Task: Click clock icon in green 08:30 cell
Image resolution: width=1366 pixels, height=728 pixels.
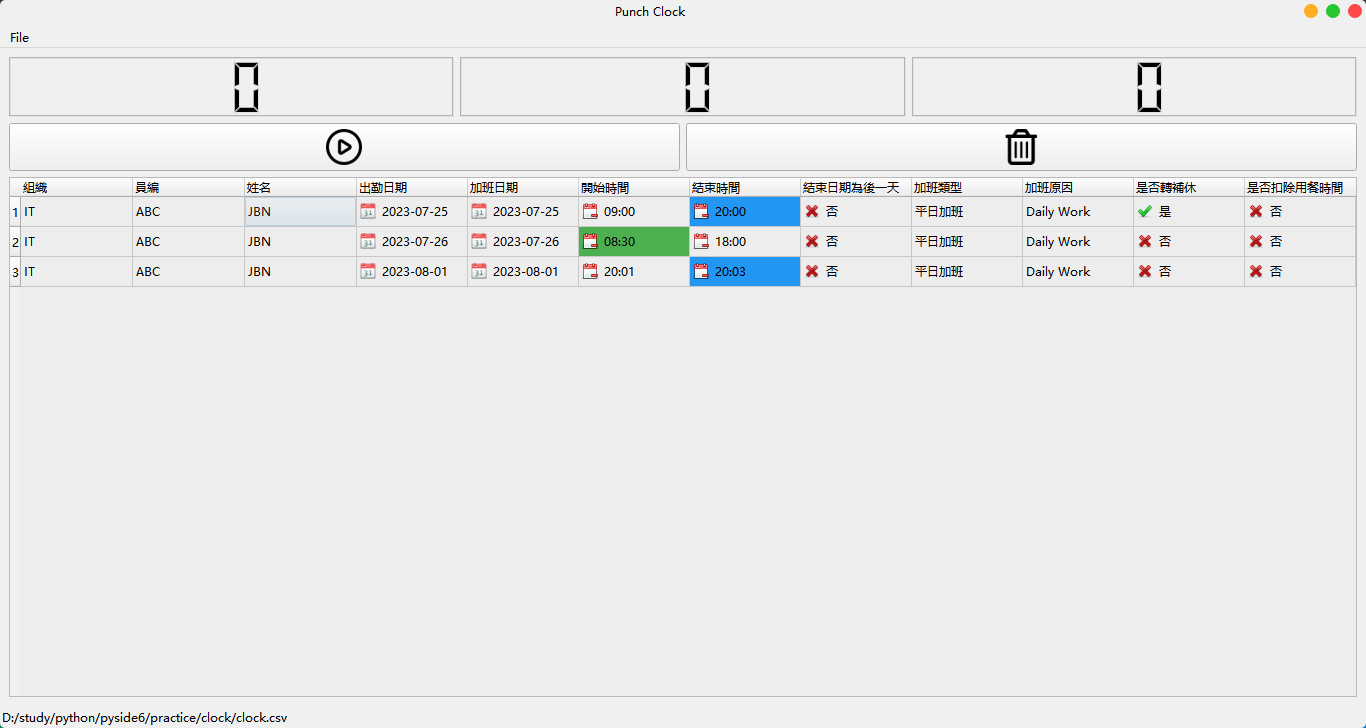Action: [x=590, y=242]
